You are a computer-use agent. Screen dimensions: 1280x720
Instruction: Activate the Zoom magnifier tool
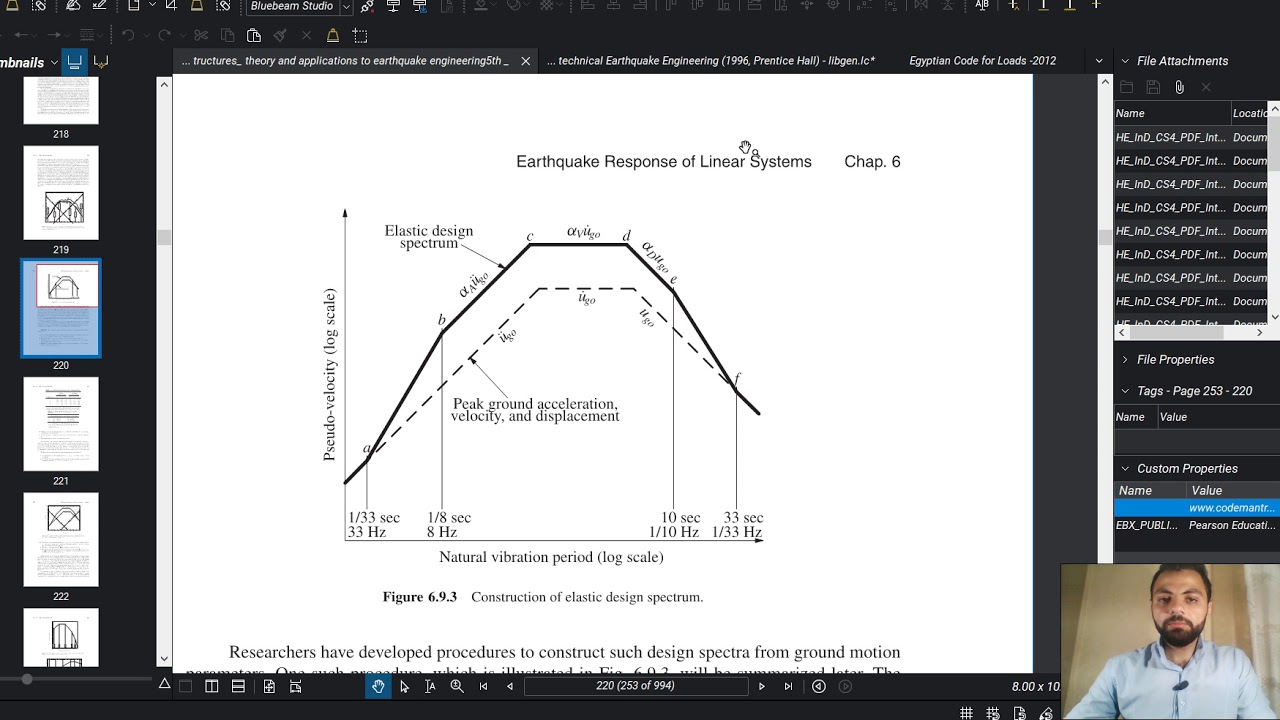click(457, 686)
